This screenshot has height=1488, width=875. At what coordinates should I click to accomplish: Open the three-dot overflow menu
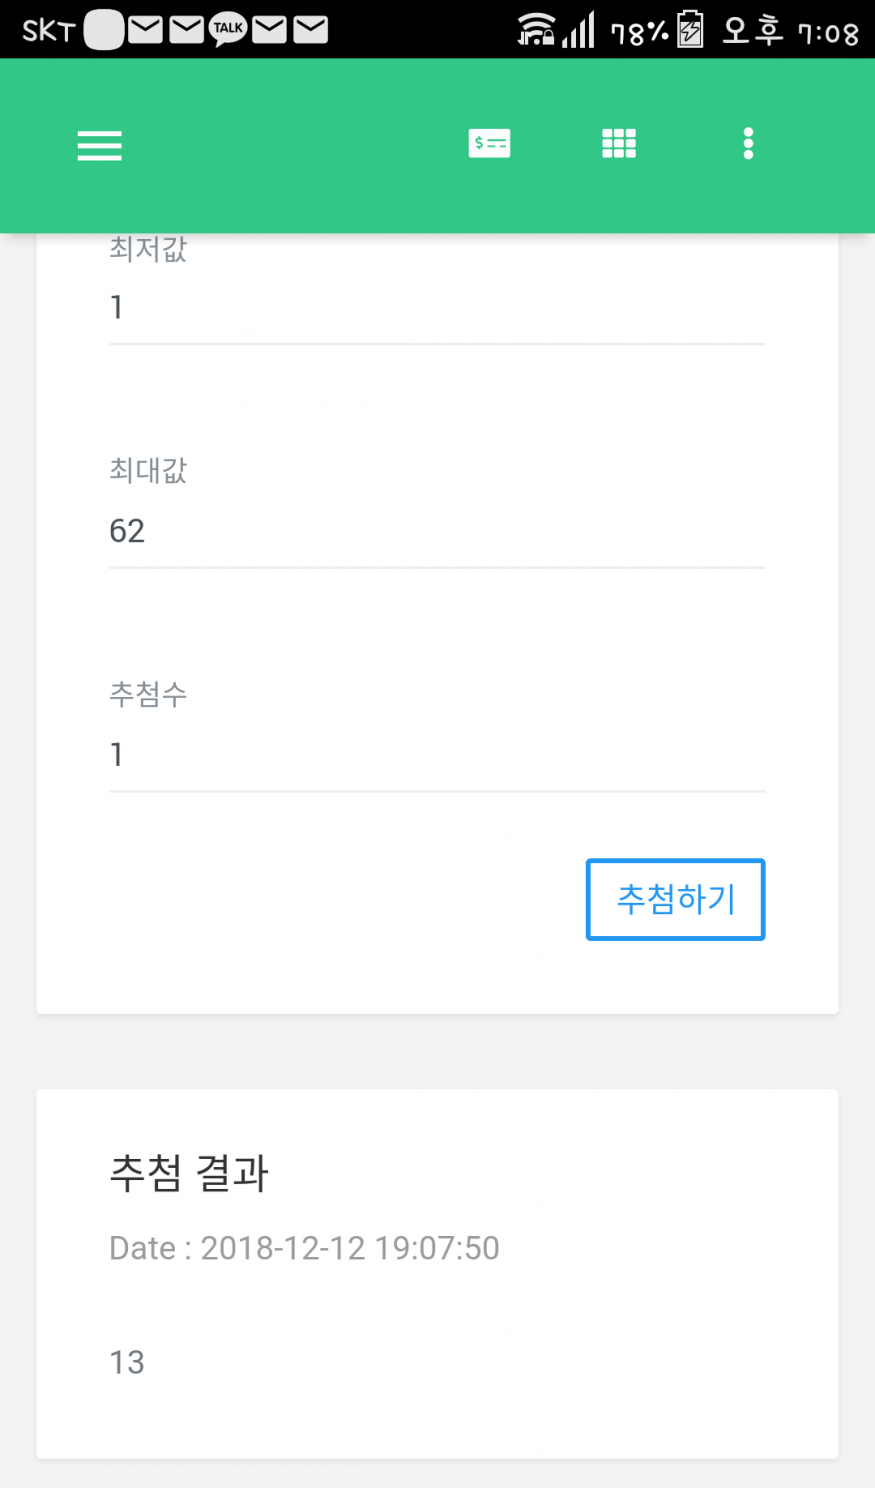748,144
